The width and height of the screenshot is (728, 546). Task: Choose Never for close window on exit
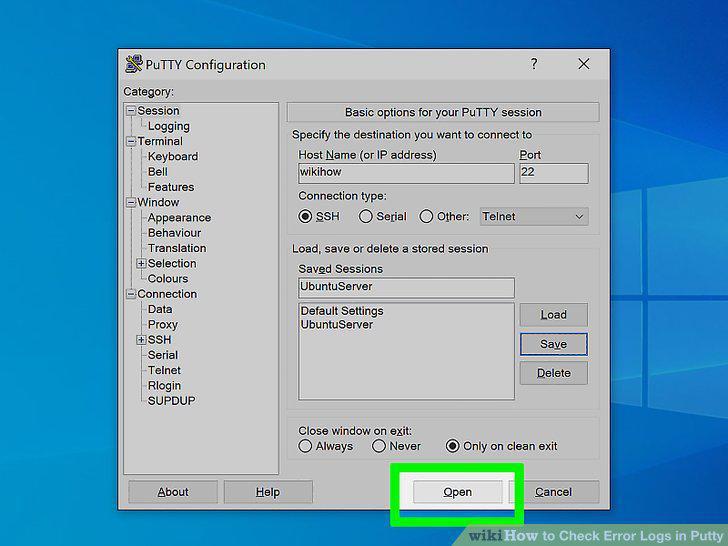pyautogui.click(x=379, y=446)
